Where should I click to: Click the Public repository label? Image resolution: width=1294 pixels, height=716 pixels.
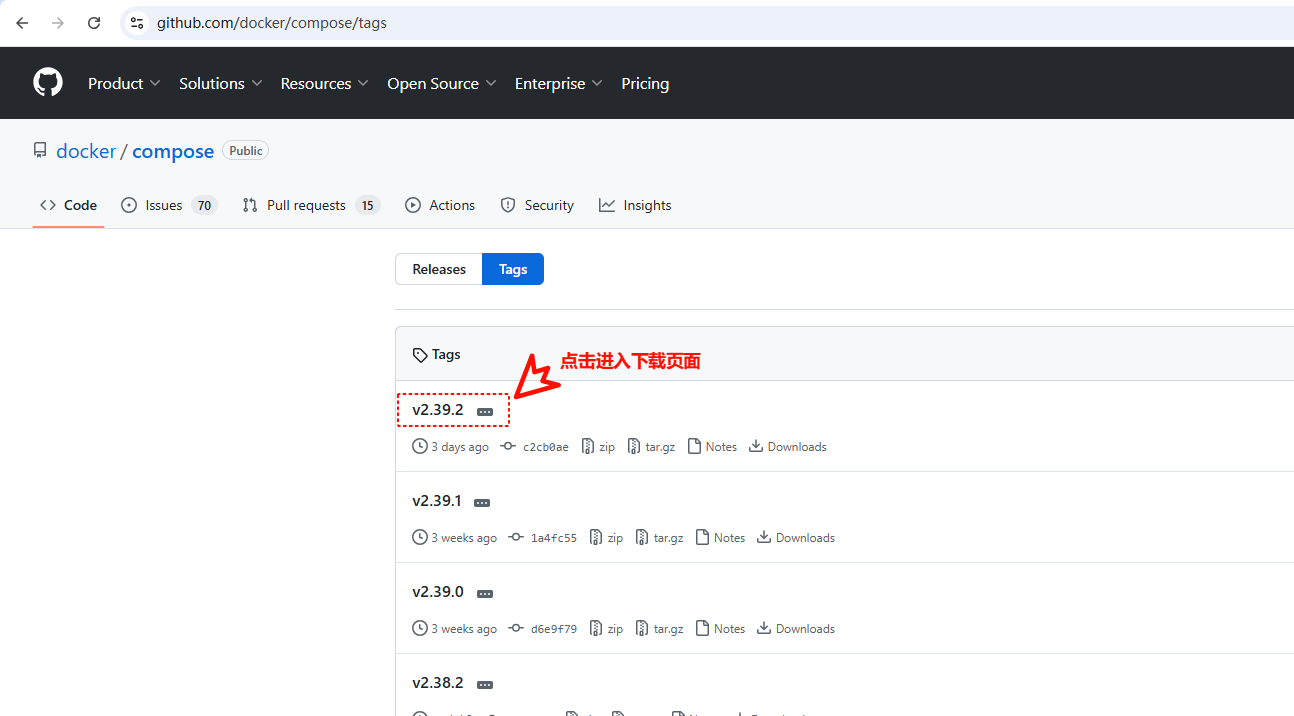(245, 151)
